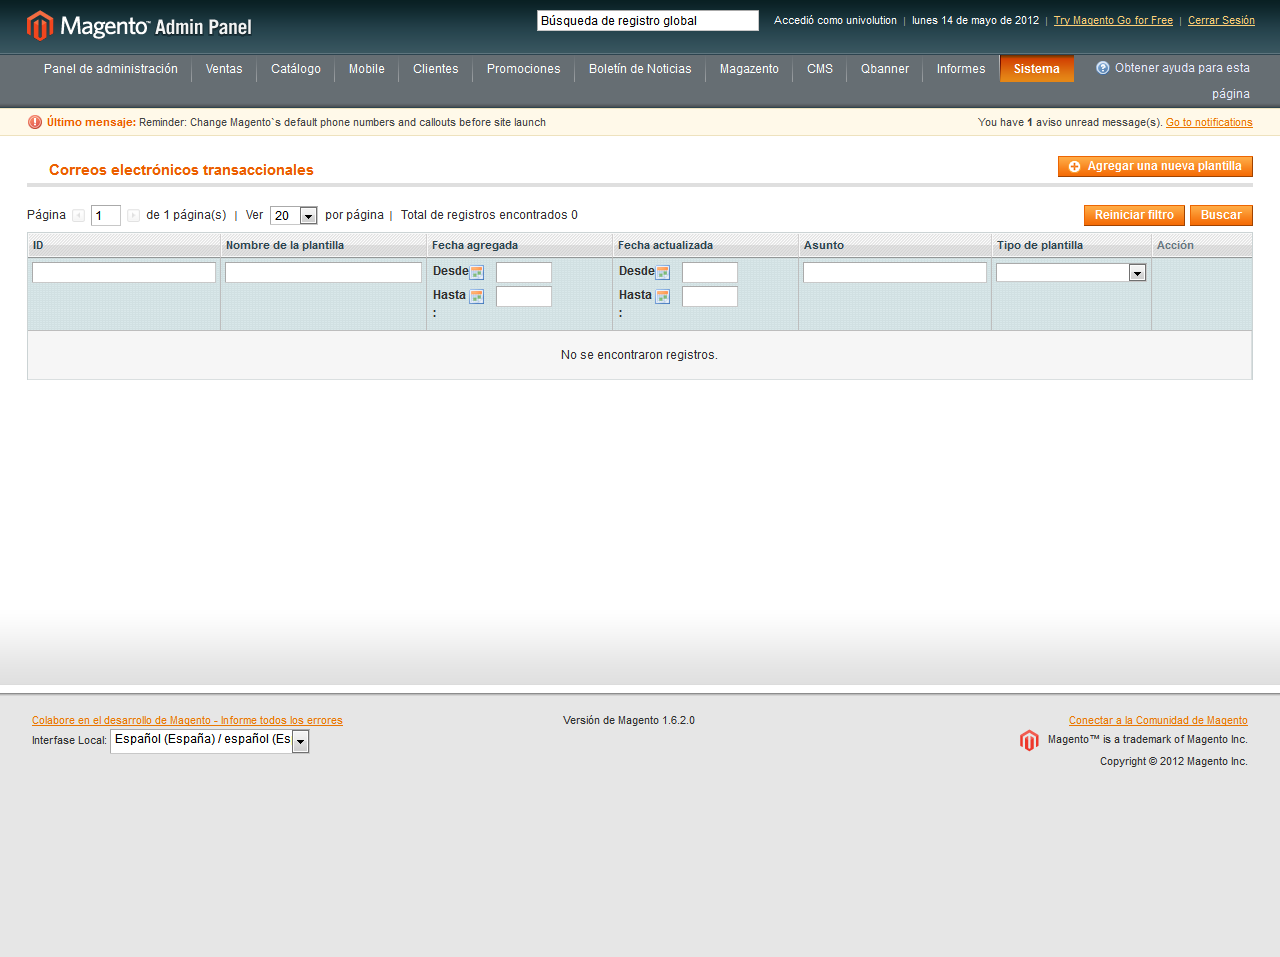The width and height of the screenshot is (1280, 957).
Task: Click Agregar una nueva plantilla button
Action: click(x=1155, y=167)
